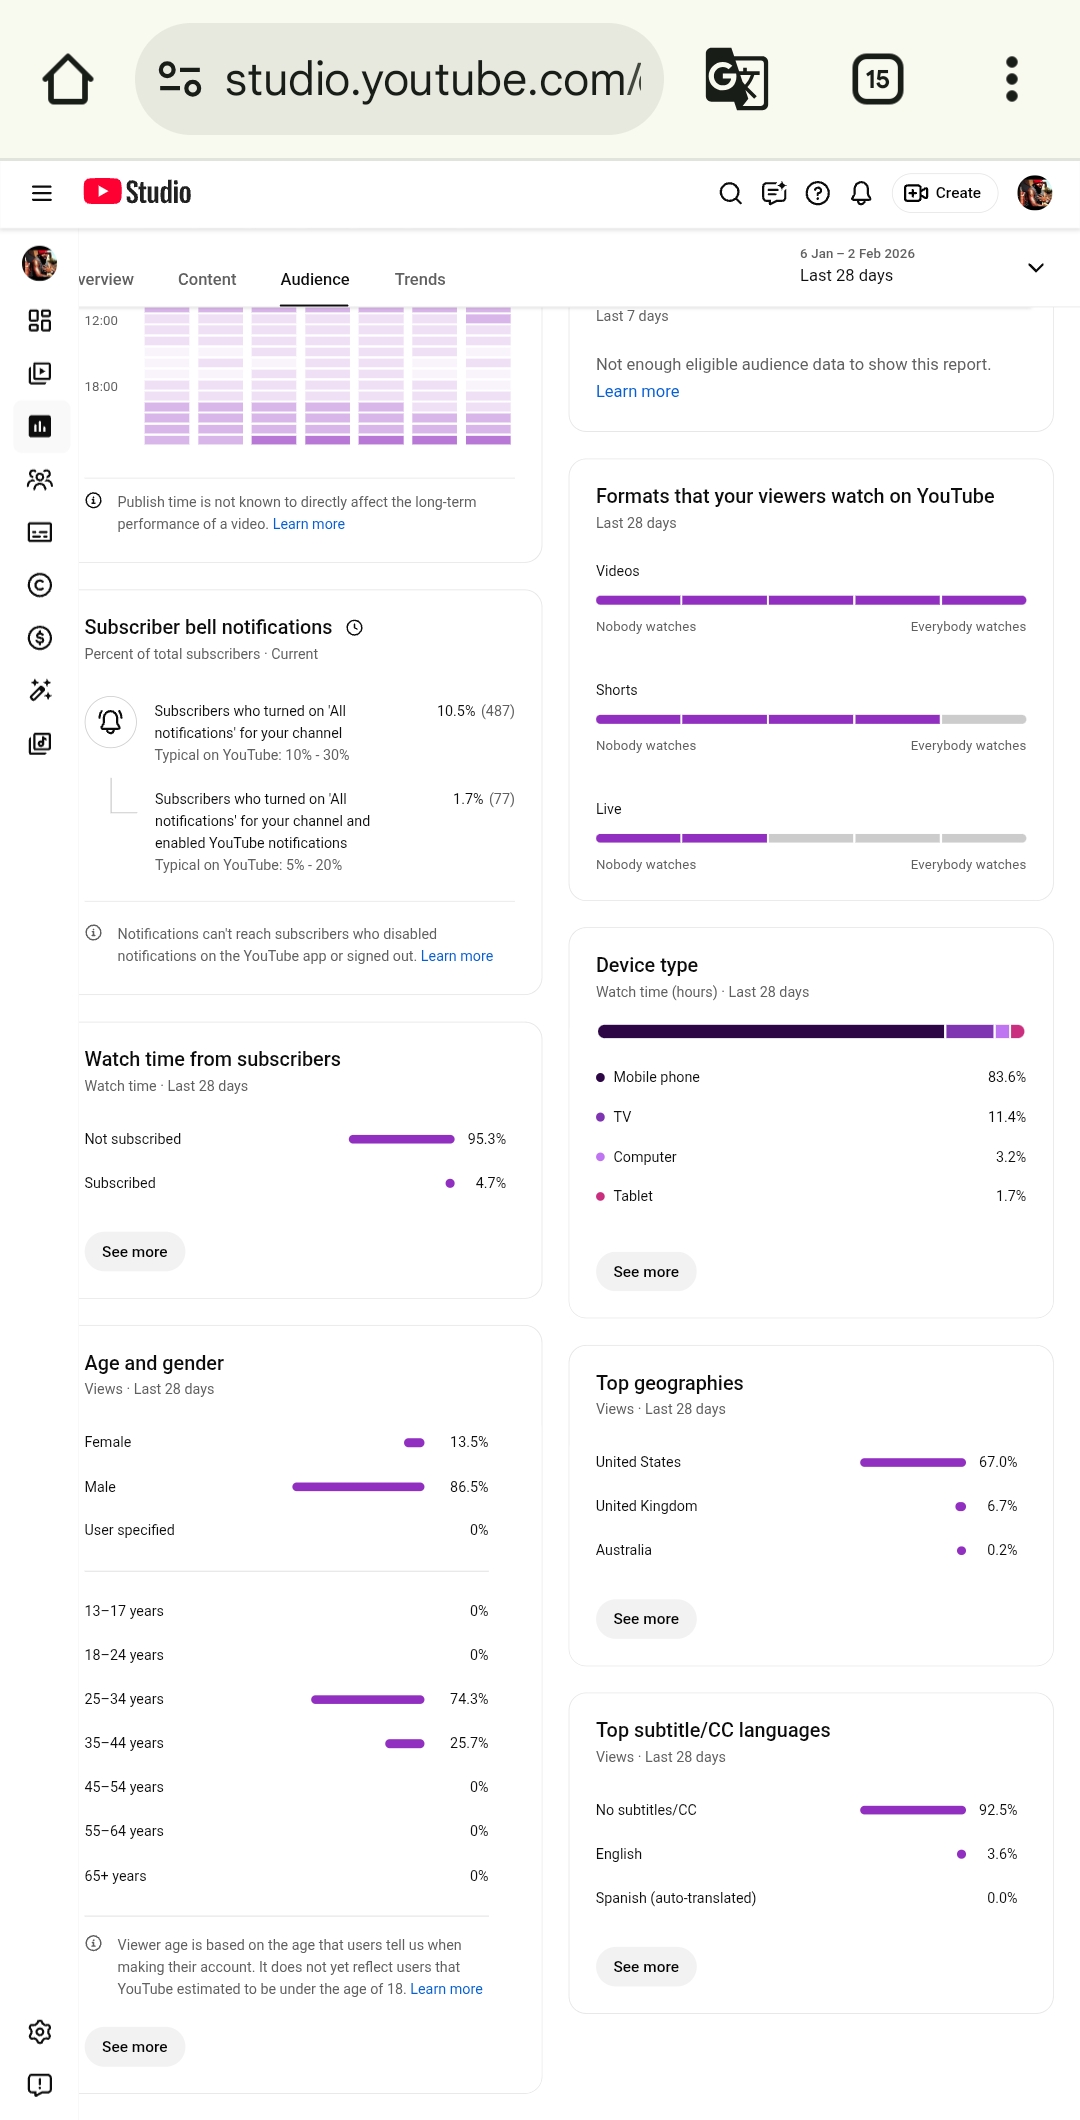The width and height of the screenshot is (1080, 2120).
Task: Open the help question mark icon
Action: click(818, 193)
